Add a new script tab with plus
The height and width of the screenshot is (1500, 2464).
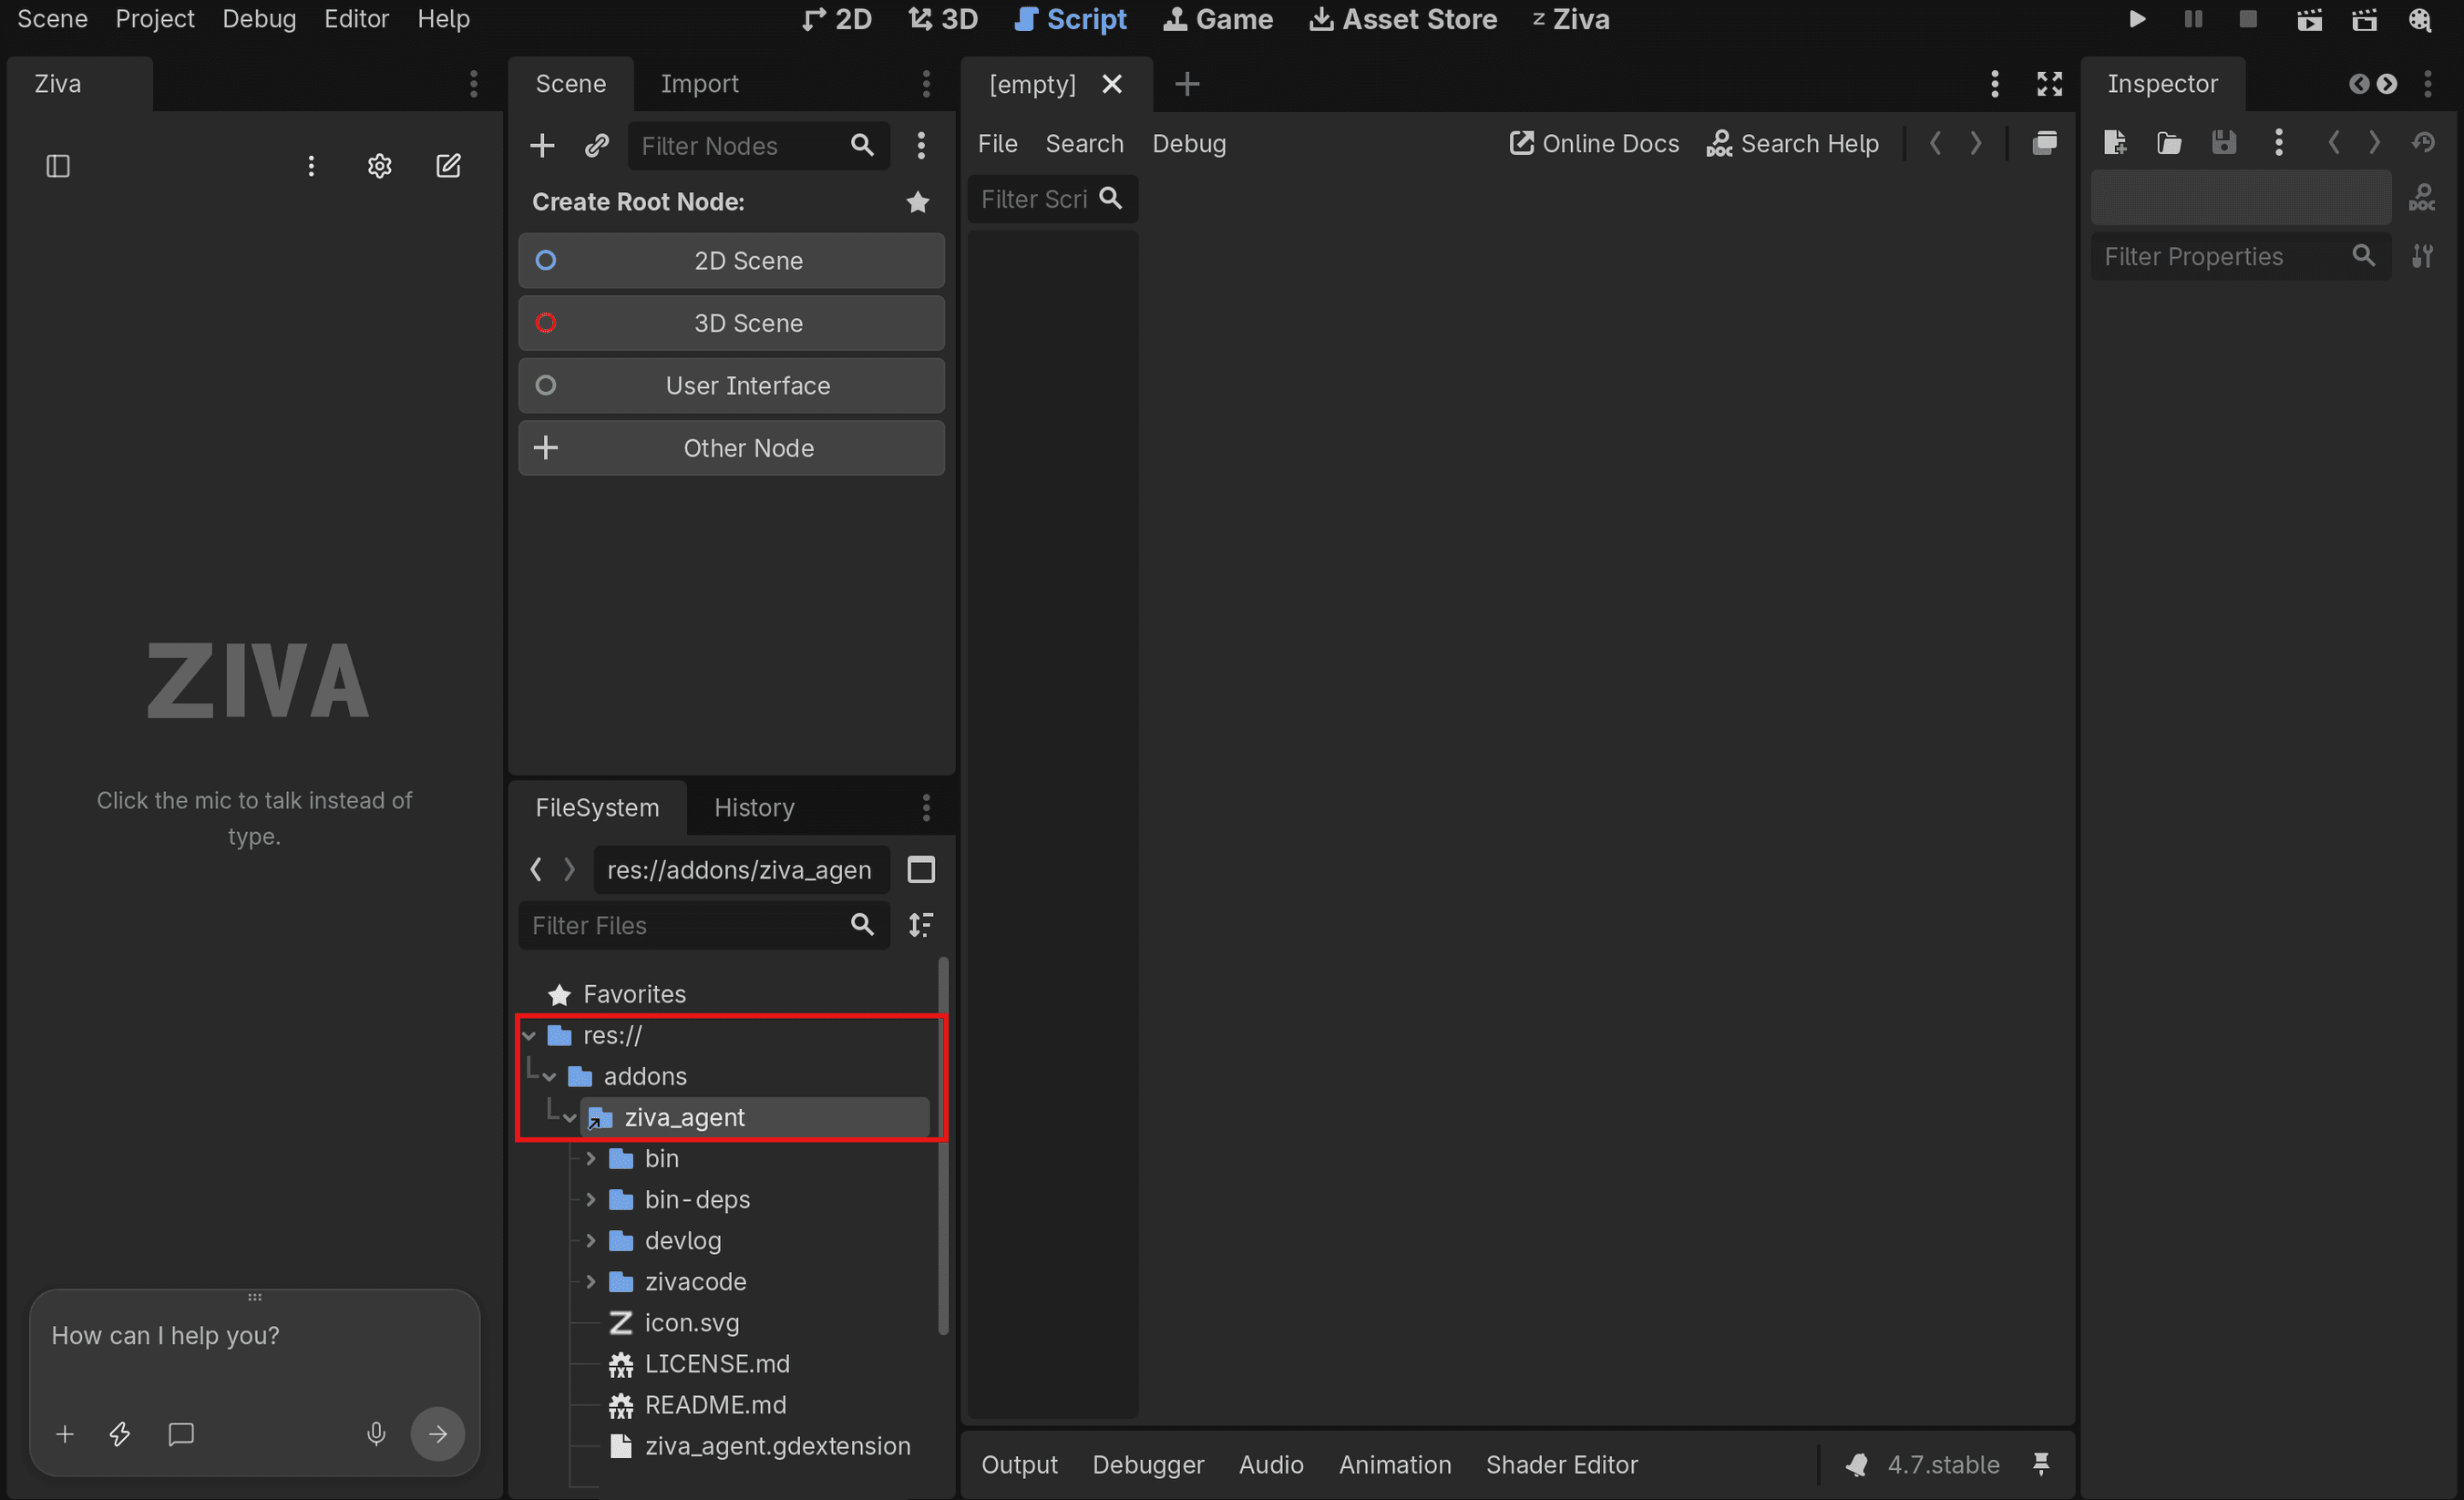pyautogui.click(x=1187, y=84)
